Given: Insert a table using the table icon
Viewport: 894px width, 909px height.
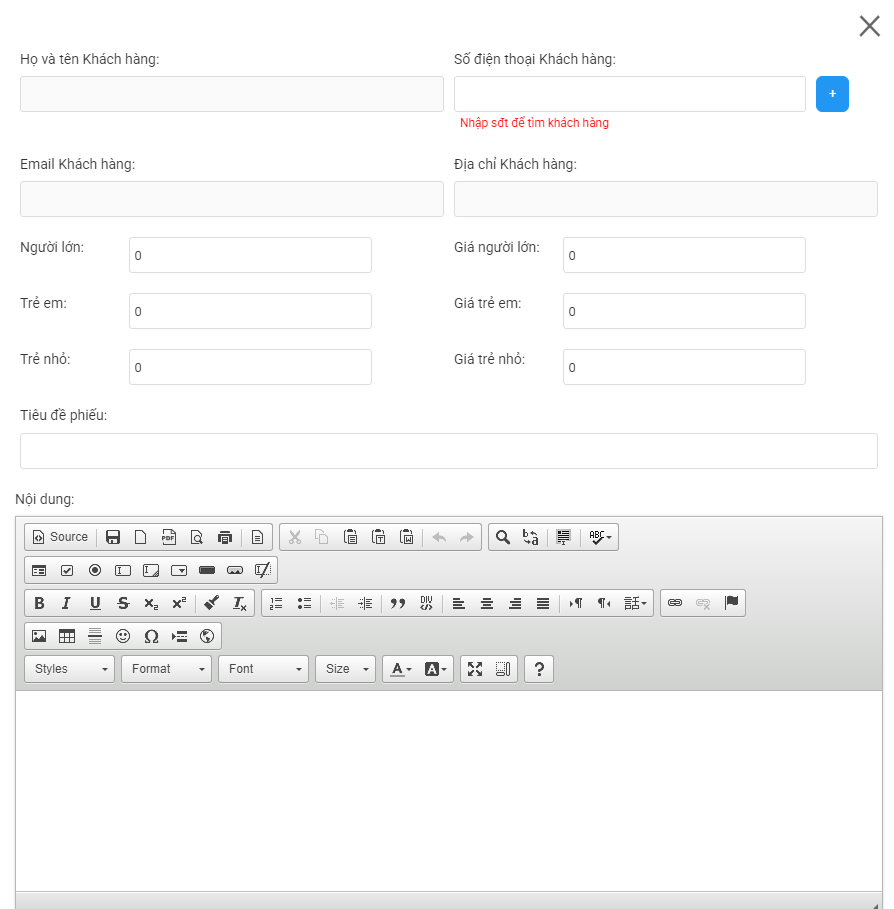Looking at the screenshot, I should point(67,636).
